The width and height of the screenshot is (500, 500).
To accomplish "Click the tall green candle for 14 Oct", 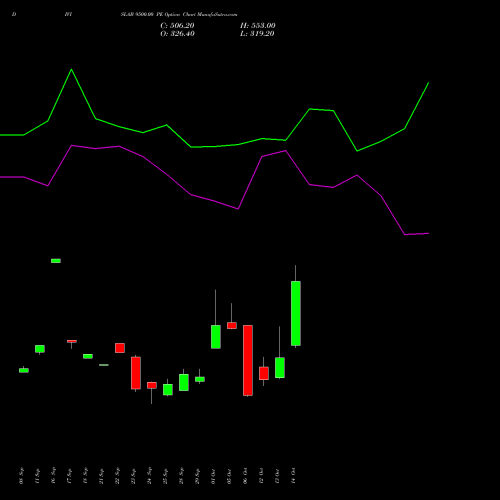I will click(x=296, y=313).
